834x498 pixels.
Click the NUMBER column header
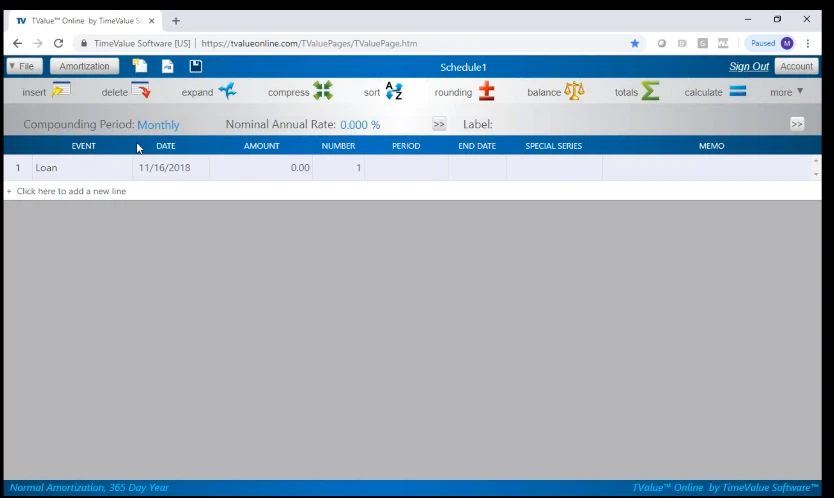tap(338, 146)
